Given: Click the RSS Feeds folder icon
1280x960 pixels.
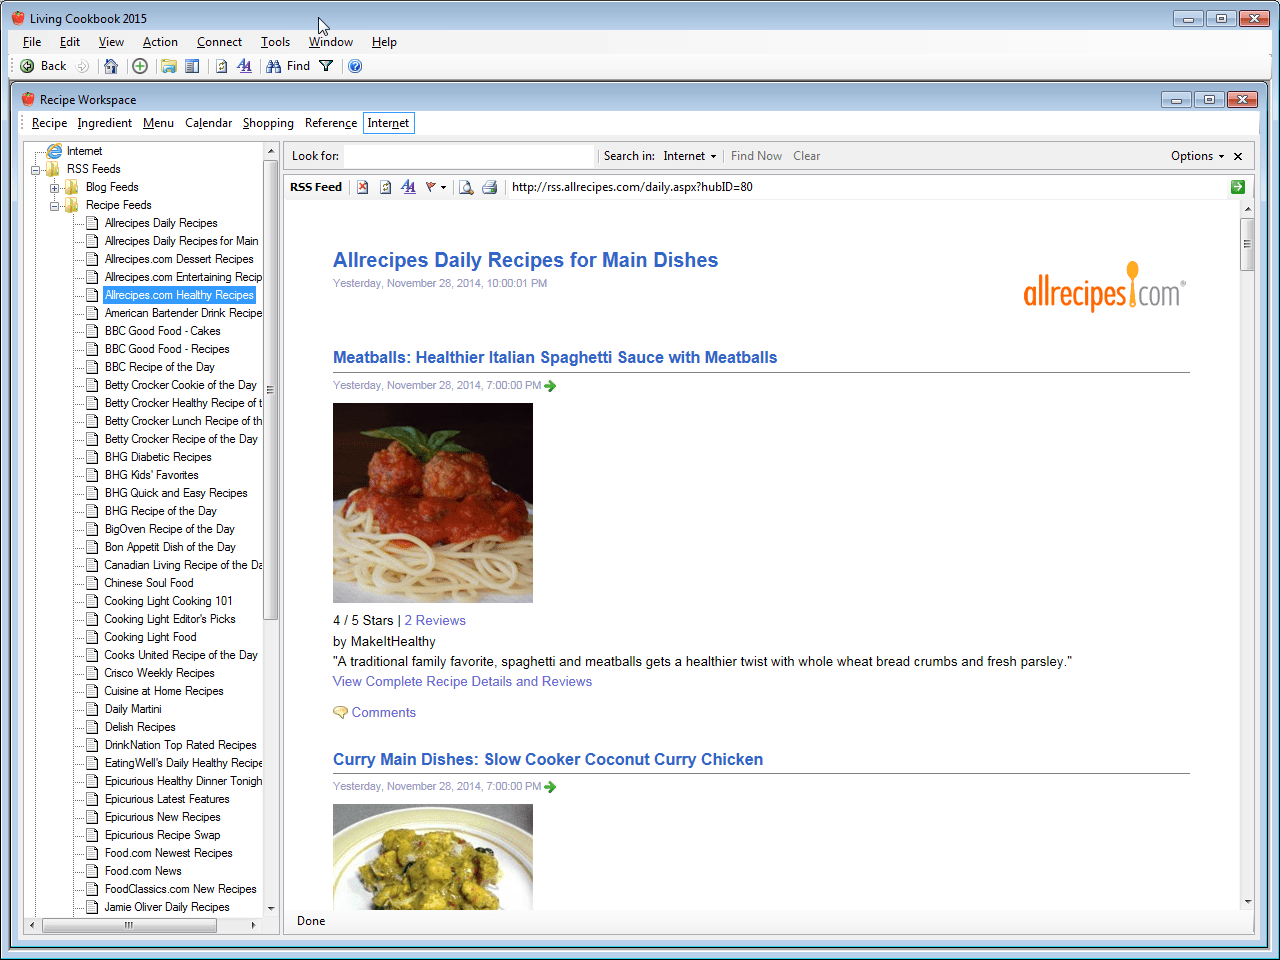Looking at the screenshot, I should [x=53, y=169].
